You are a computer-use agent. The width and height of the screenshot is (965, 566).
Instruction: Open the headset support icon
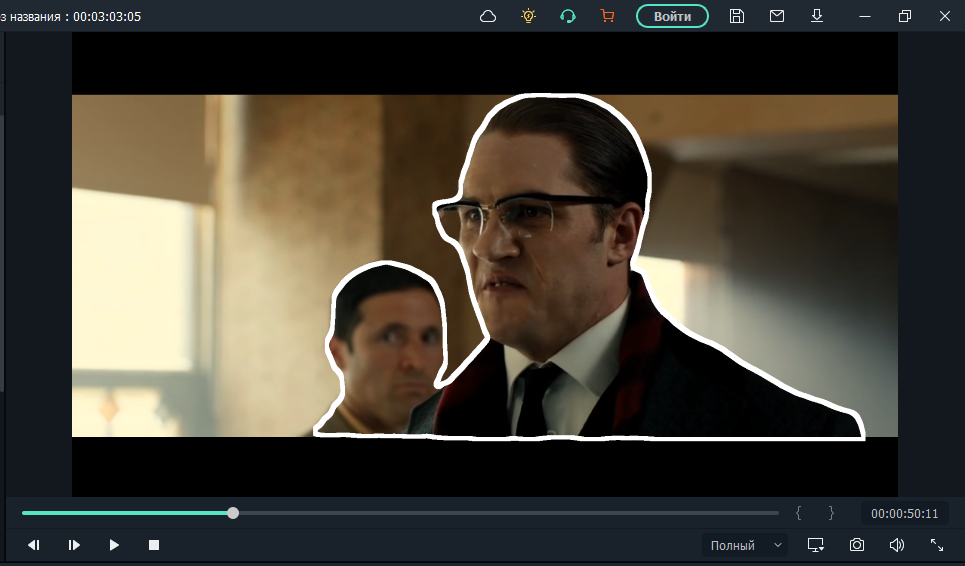(x=567, y=16)
